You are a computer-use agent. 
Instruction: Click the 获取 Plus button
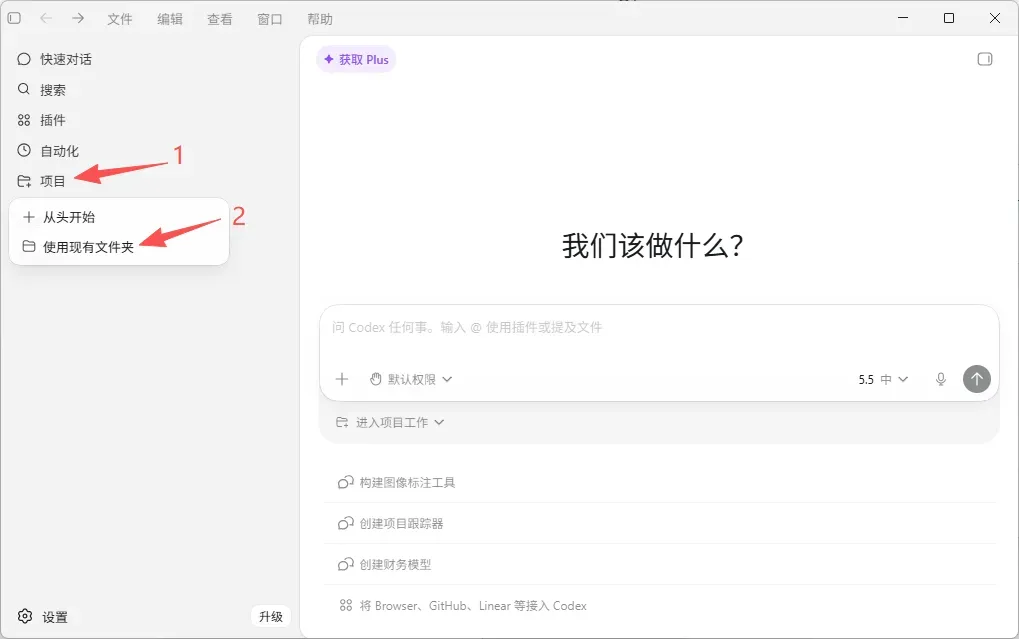(356, 60)
